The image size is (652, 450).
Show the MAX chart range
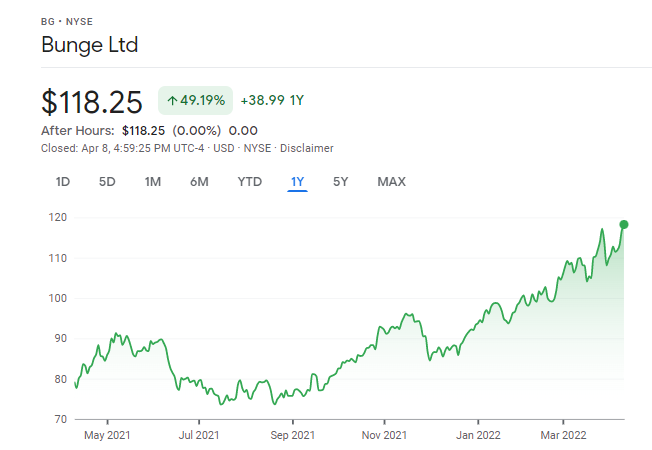click(x=391, y=182)
